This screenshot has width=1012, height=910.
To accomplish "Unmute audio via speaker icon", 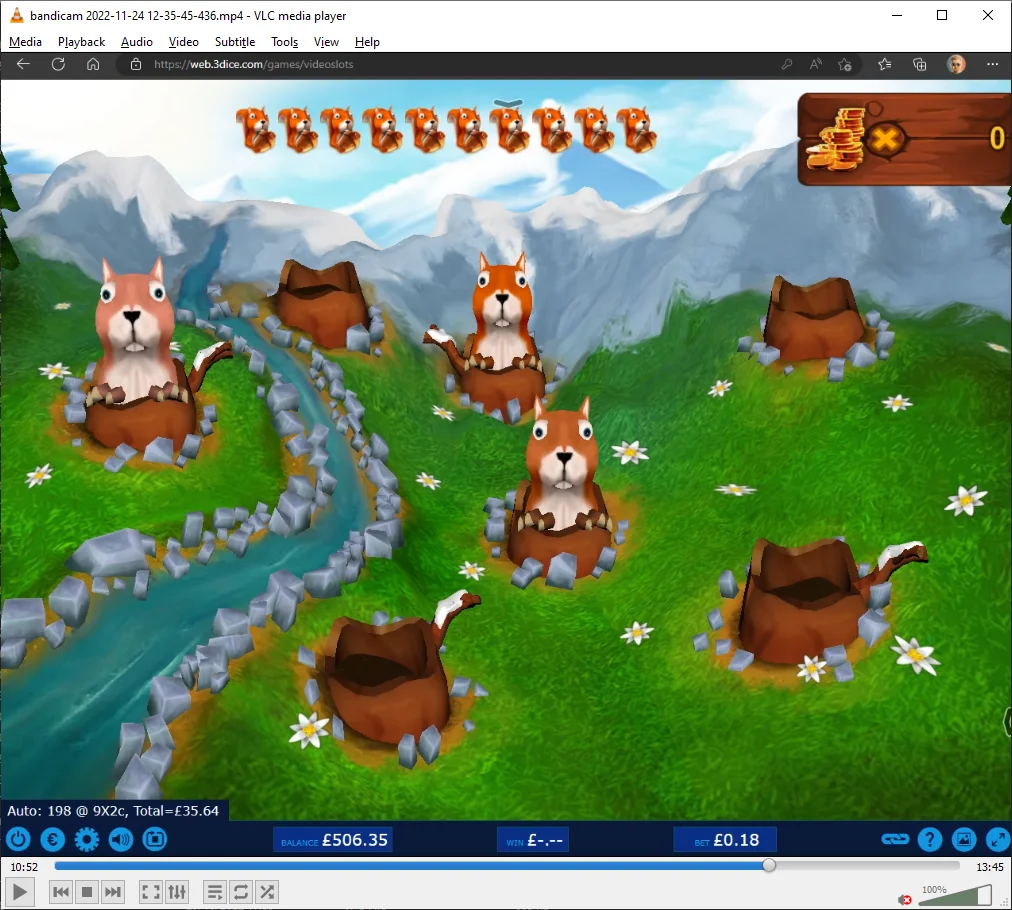I will (x=905, y=900).
